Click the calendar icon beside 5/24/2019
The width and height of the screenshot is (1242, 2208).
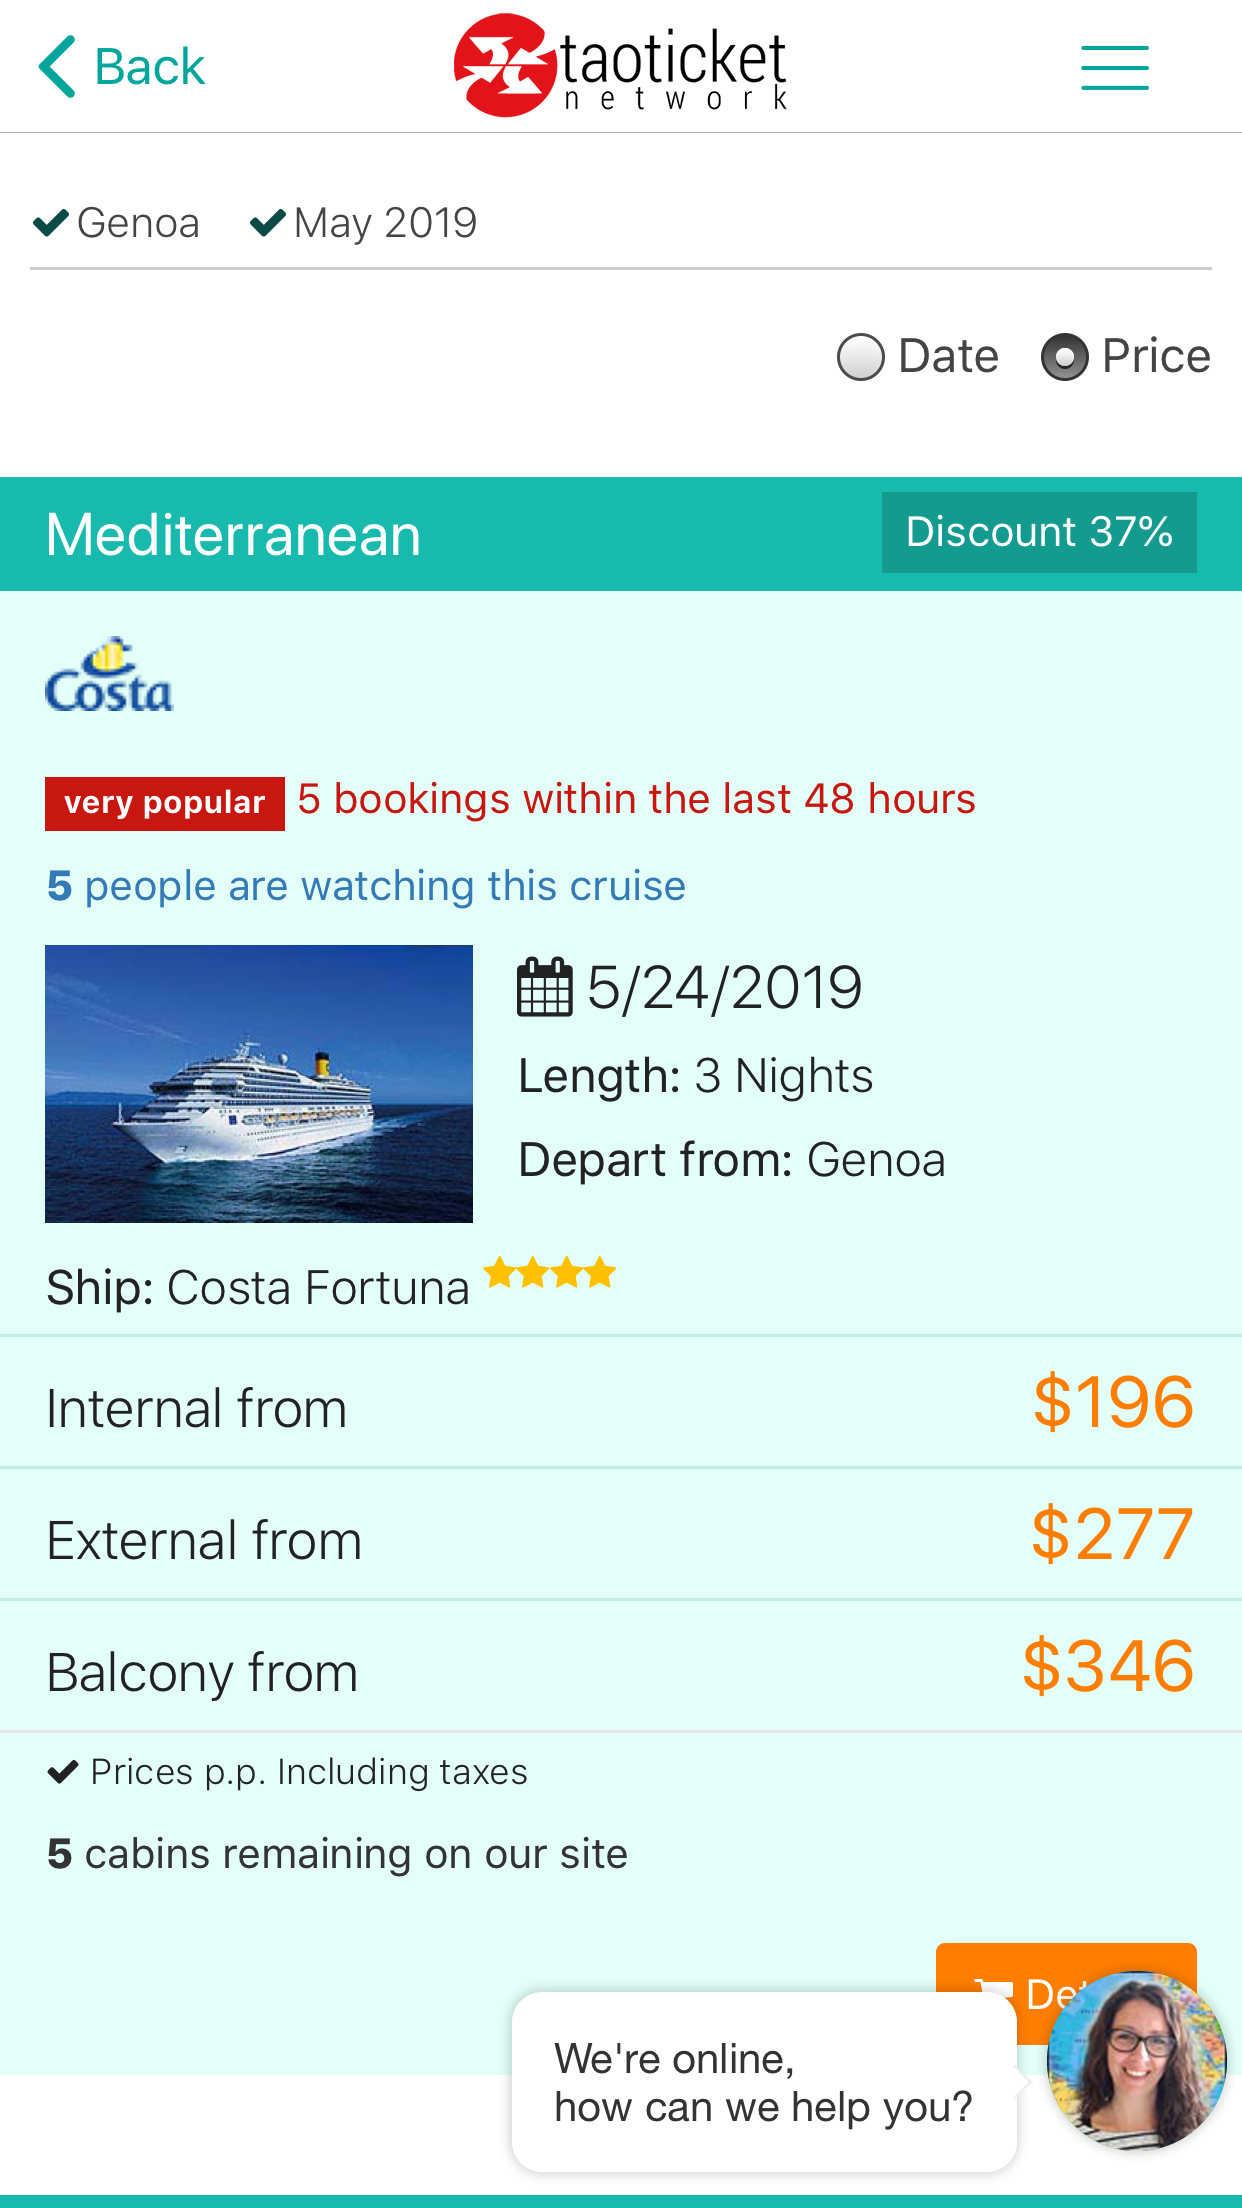[544, 988]
